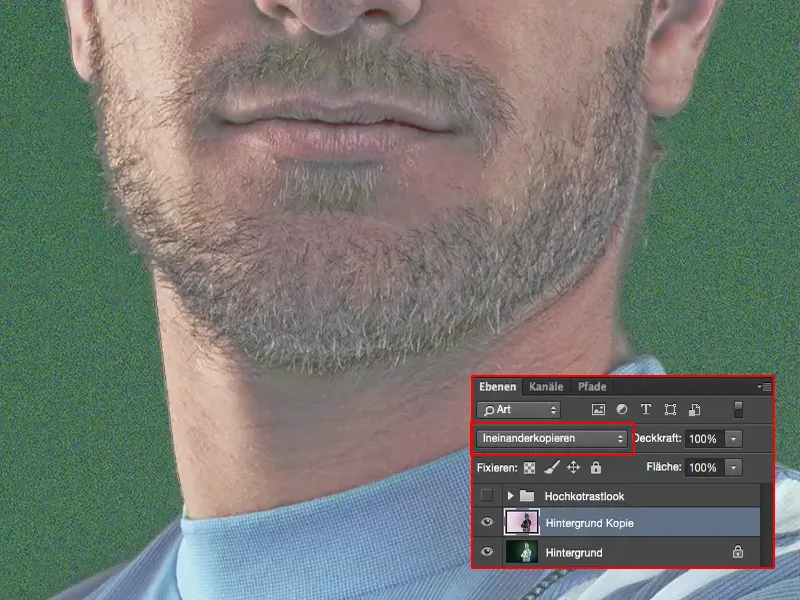Expand the Hochkotrastlook group triangle
Screen dimensions: 800x600
tap(510, 495)
